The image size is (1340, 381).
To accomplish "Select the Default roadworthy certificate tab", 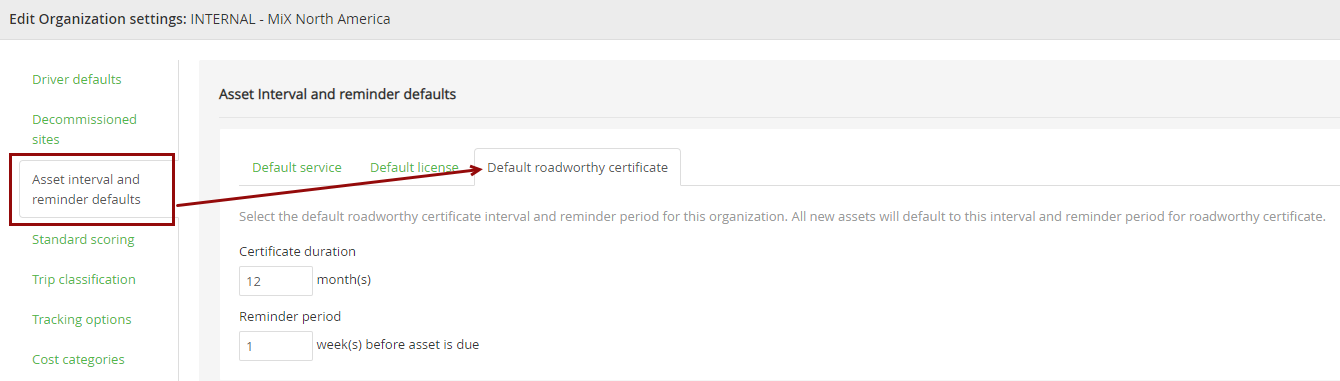I will pos(578,168).
